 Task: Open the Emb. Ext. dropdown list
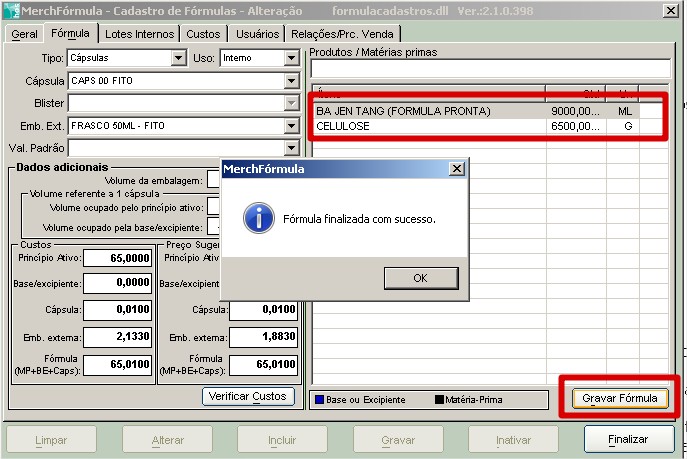(x=291, y=126)
